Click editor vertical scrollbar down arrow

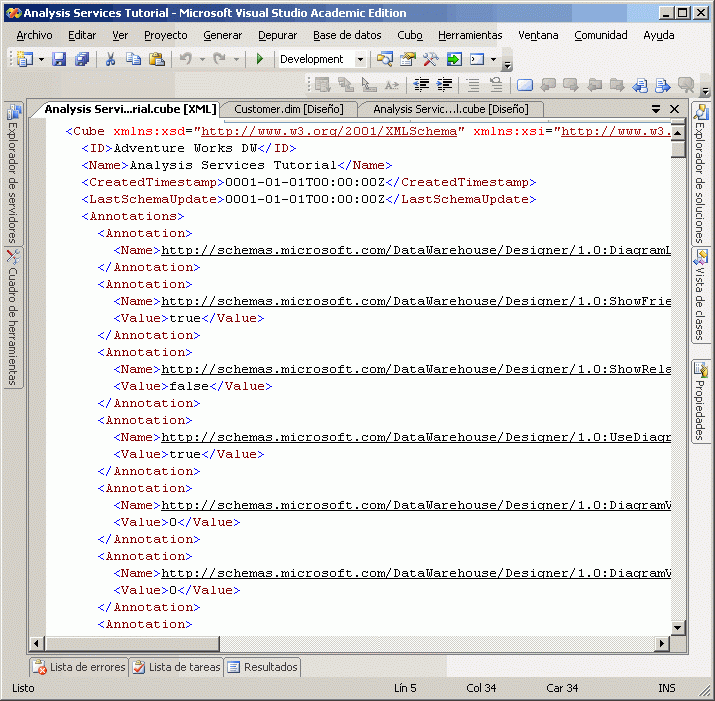(x=678, y=628)
